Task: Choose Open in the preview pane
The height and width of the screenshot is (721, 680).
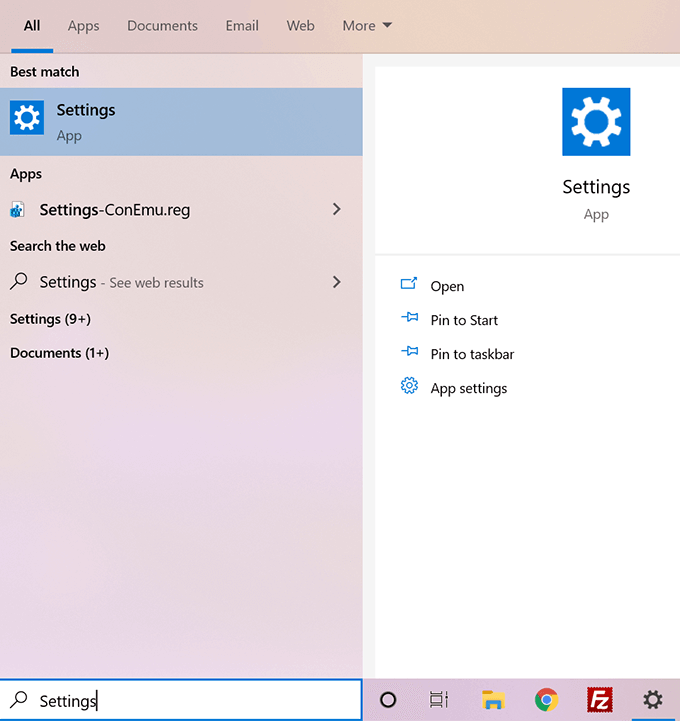Action: tap(447, 286)
